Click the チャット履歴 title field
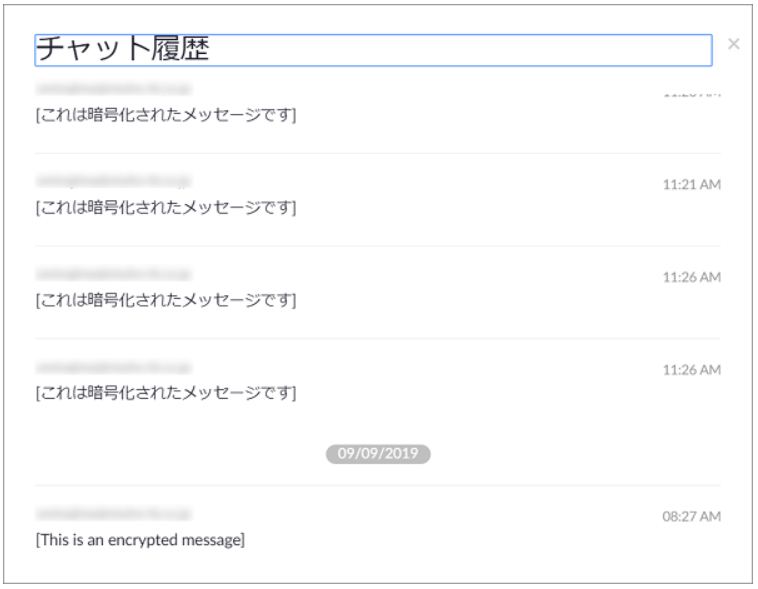Image resolution: width=758 pixels, height=589 pixels. pyautogui.click(x=373, y=50)
